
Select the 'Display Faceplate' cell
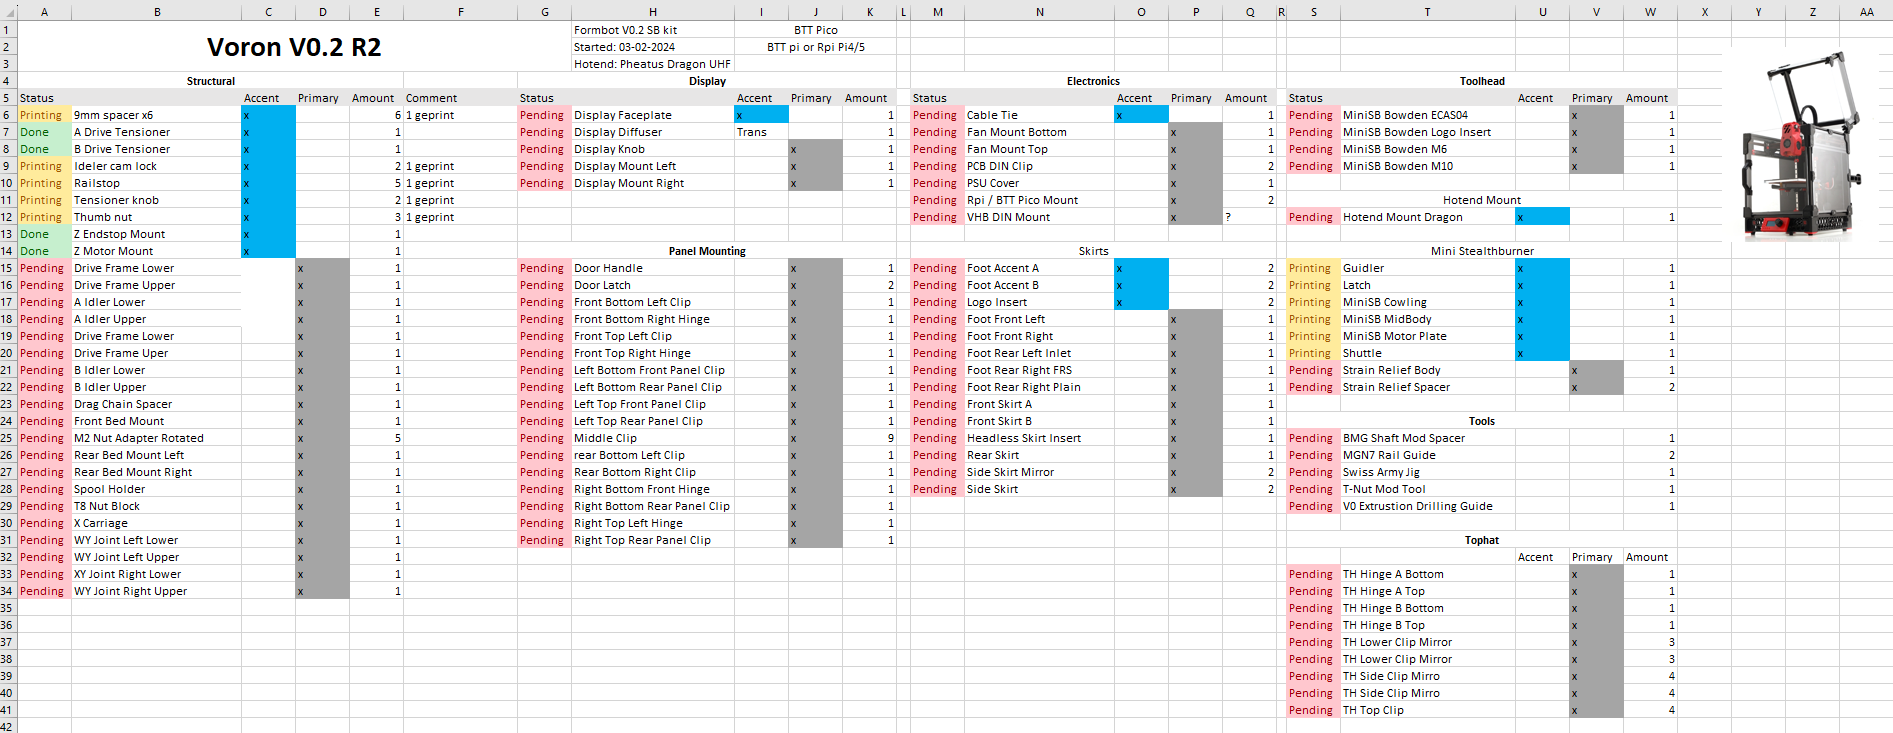tap(652, 115)
